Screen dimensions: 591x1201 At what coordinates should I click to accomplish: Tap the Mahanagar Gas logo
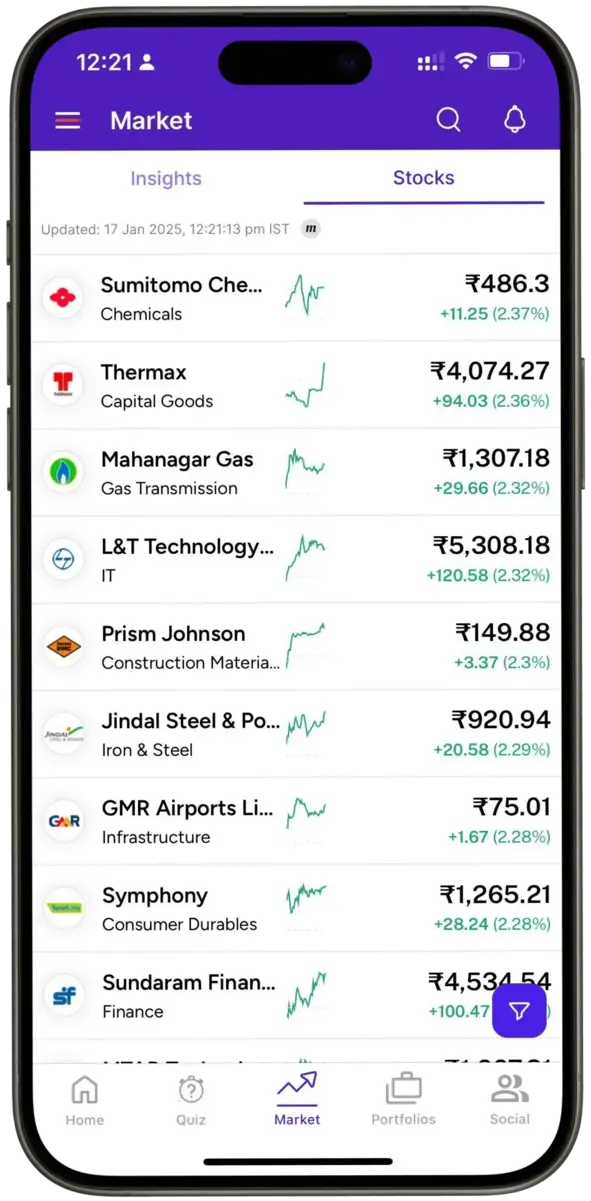tap(63, 472)
